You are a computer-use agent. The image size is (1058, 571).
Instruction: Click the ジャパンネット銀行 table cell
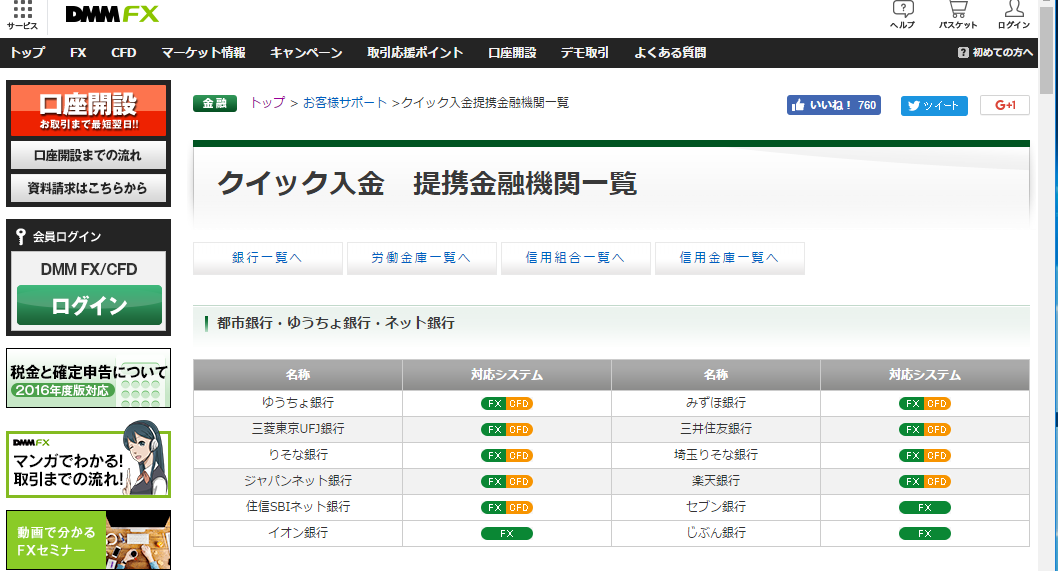tap(298, 481)
